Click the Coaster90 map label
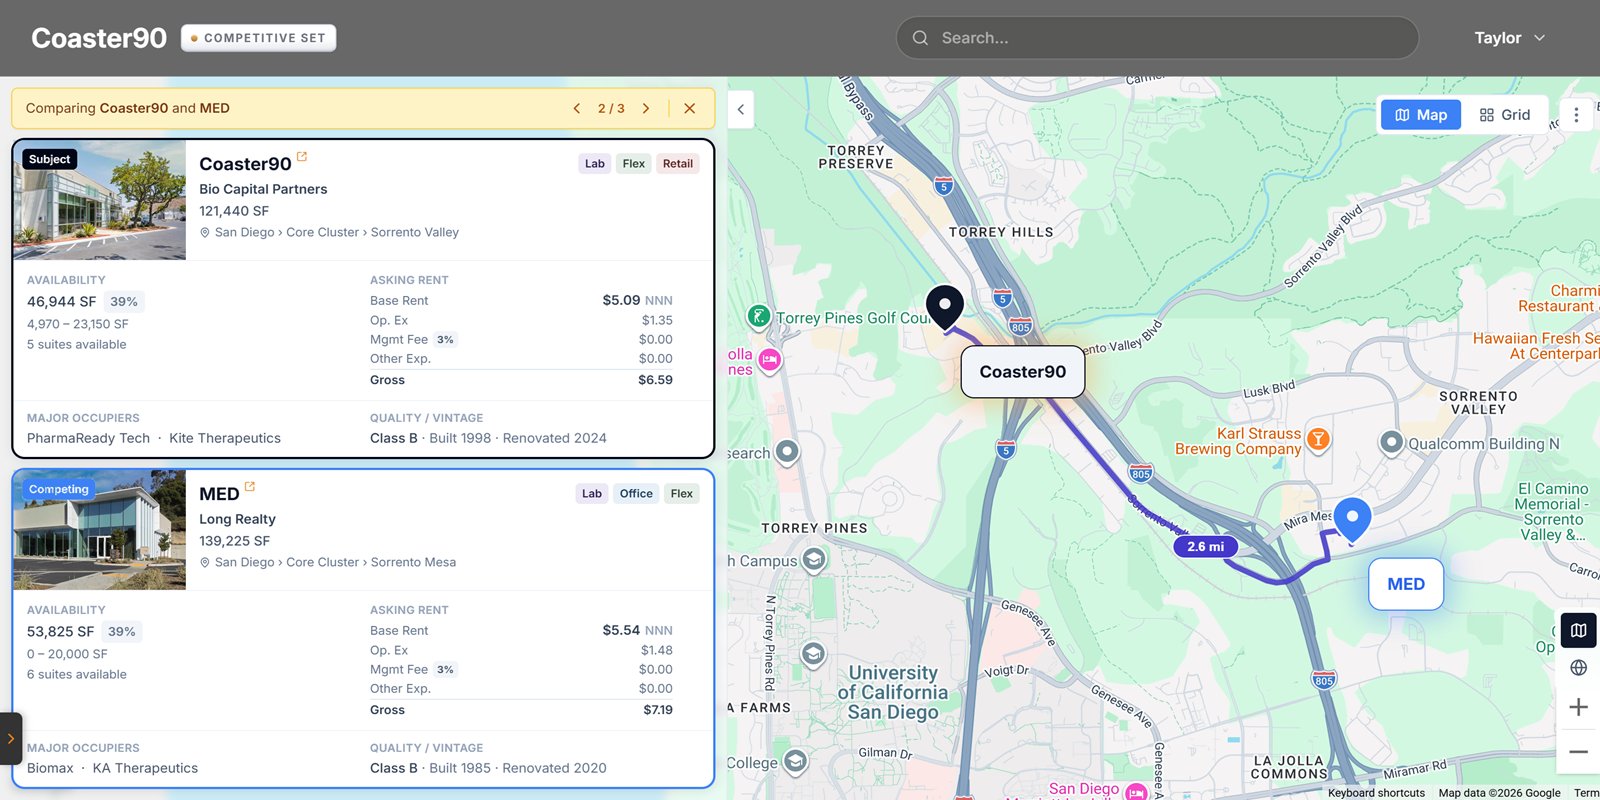The image size is (1600, 800). [1023, 372]
